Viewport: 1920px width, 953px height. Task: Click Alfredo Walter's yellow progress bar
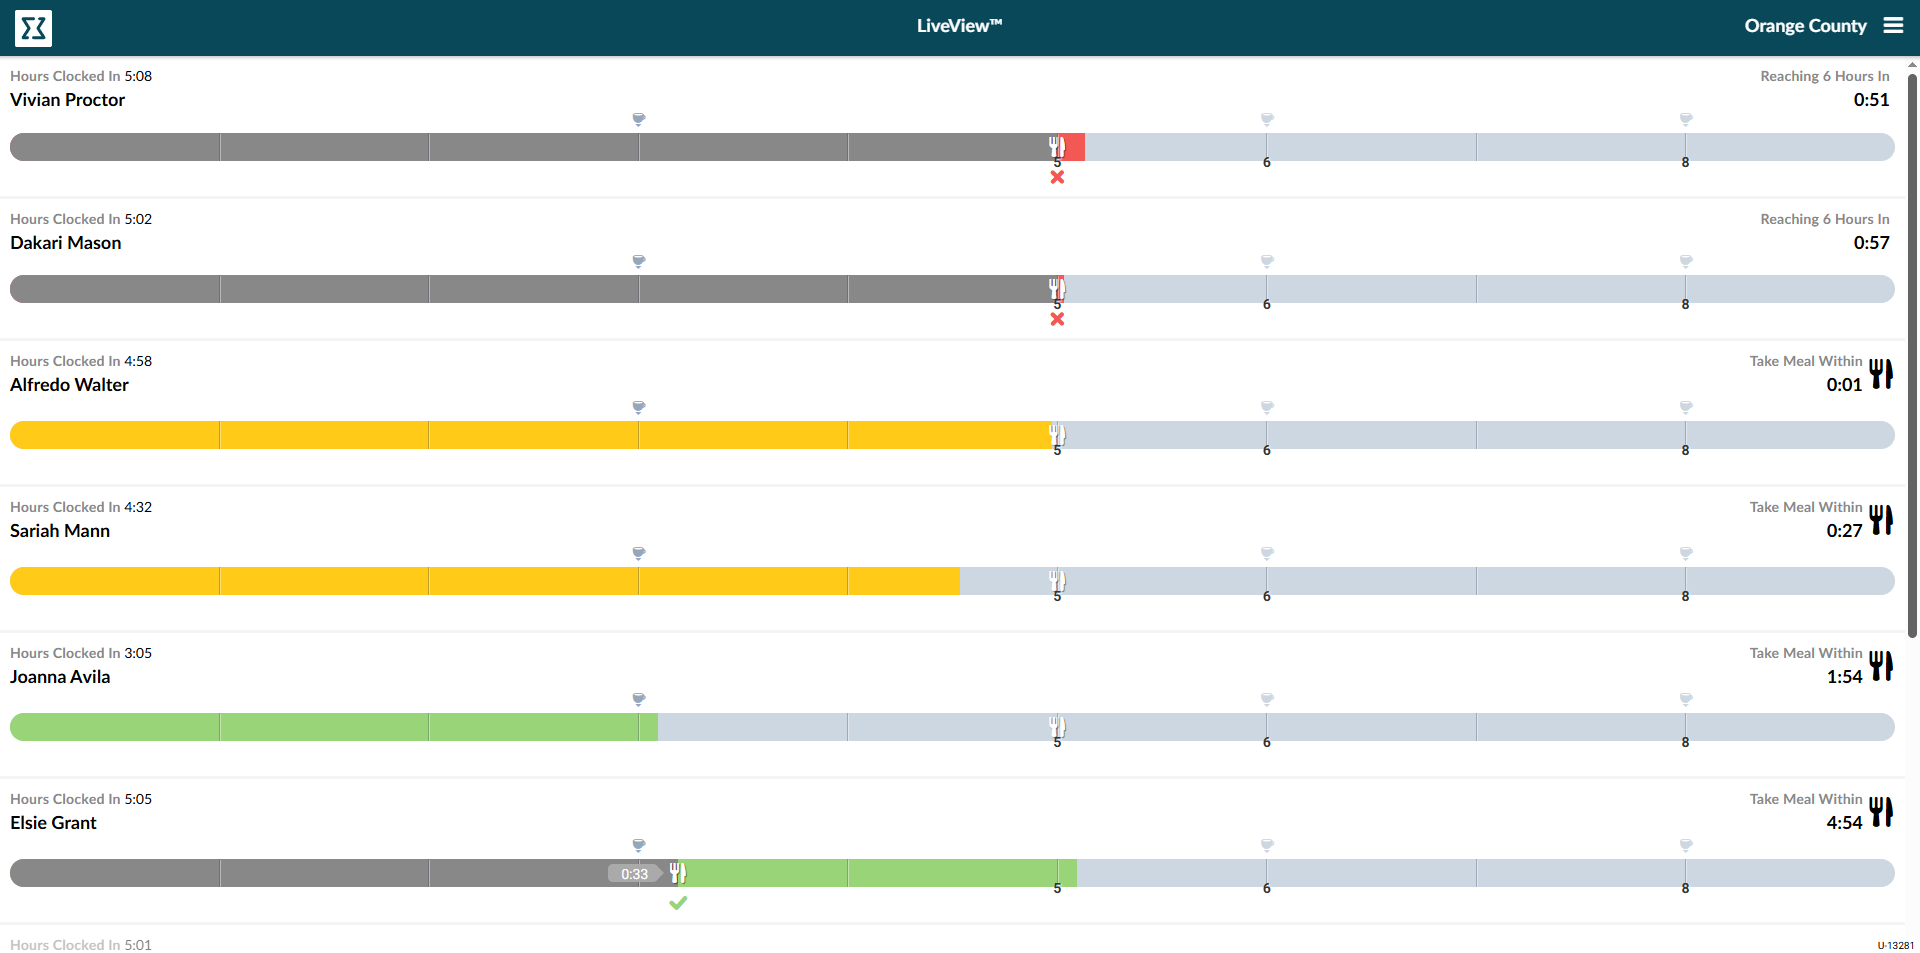pyautogui.click(x=530, y=435)
